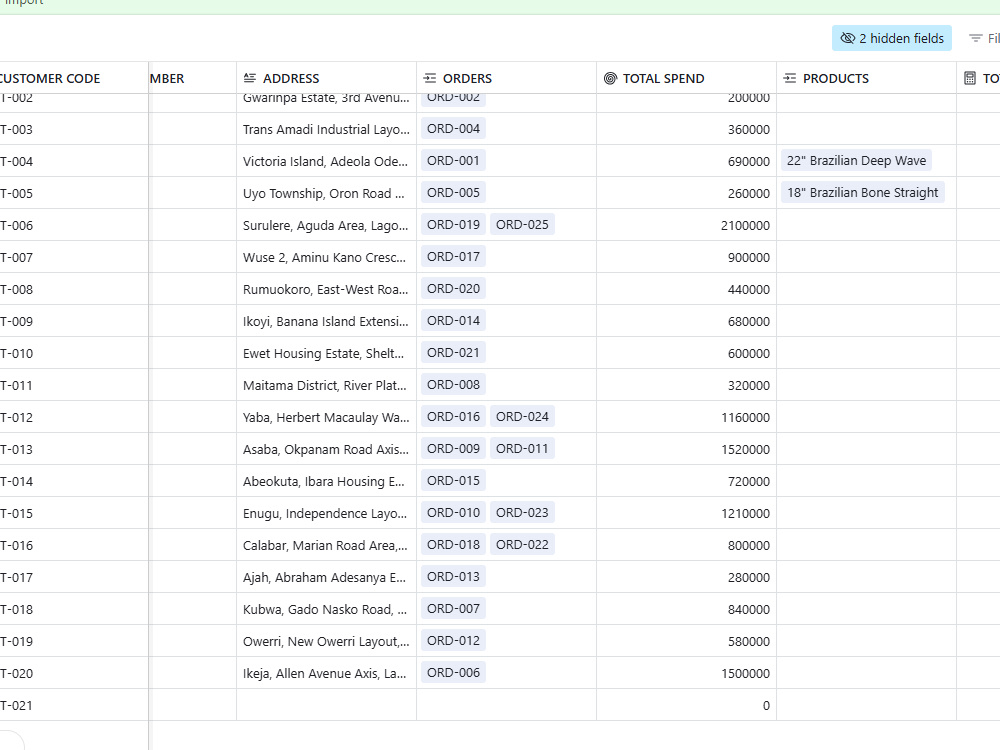Open linked record ORD-013
The width and height of the screenshot is (1000, 750).
[x=453, y=577]
